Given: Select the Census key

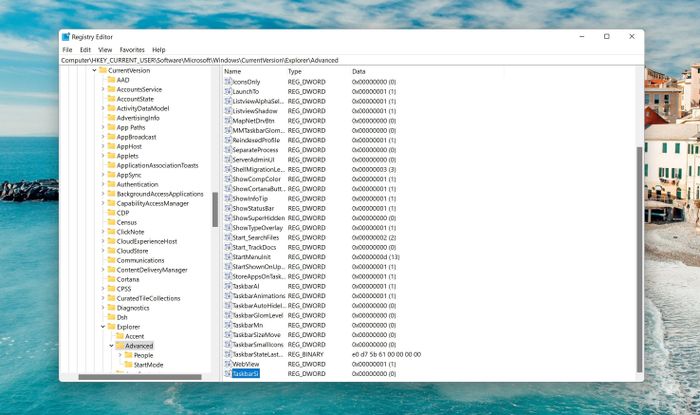Looking at the screenshot, I should point(127,222).
